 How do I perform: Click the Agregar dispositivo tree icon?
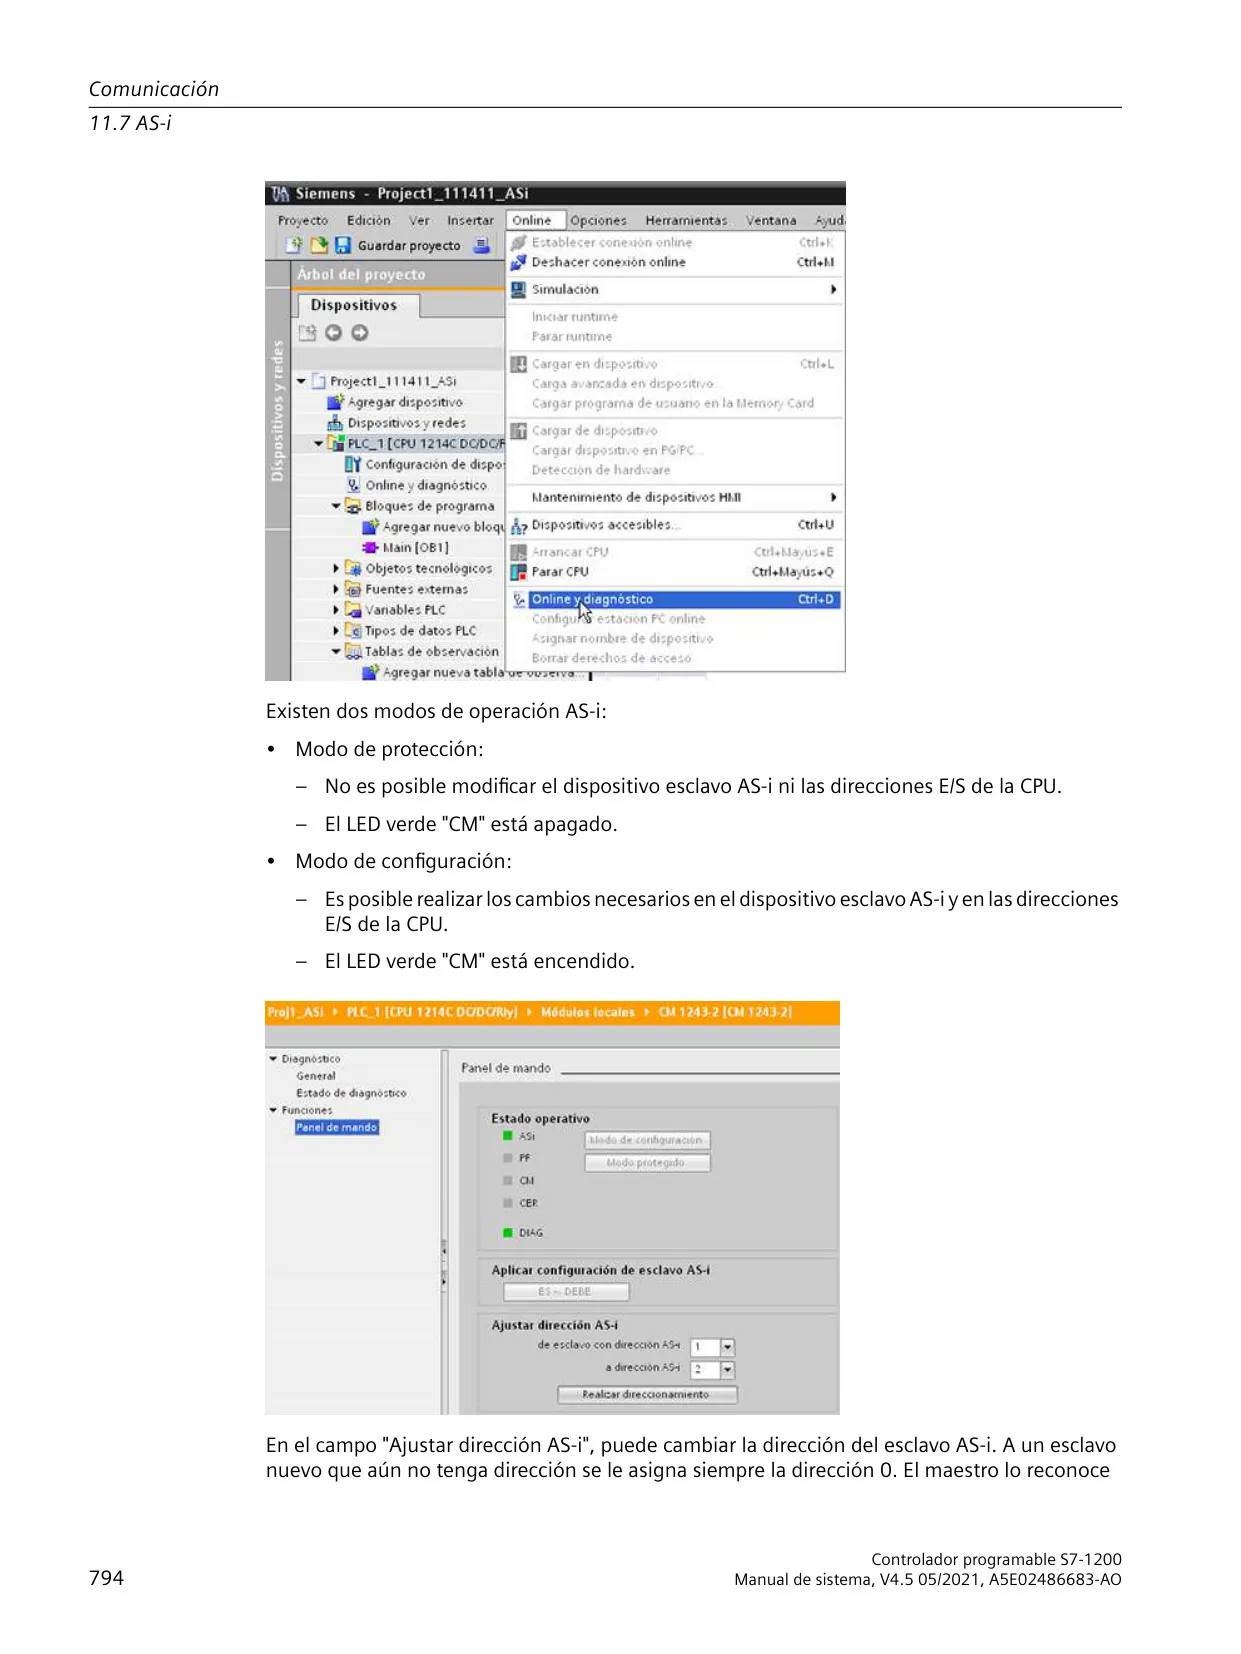coord(335,402)
